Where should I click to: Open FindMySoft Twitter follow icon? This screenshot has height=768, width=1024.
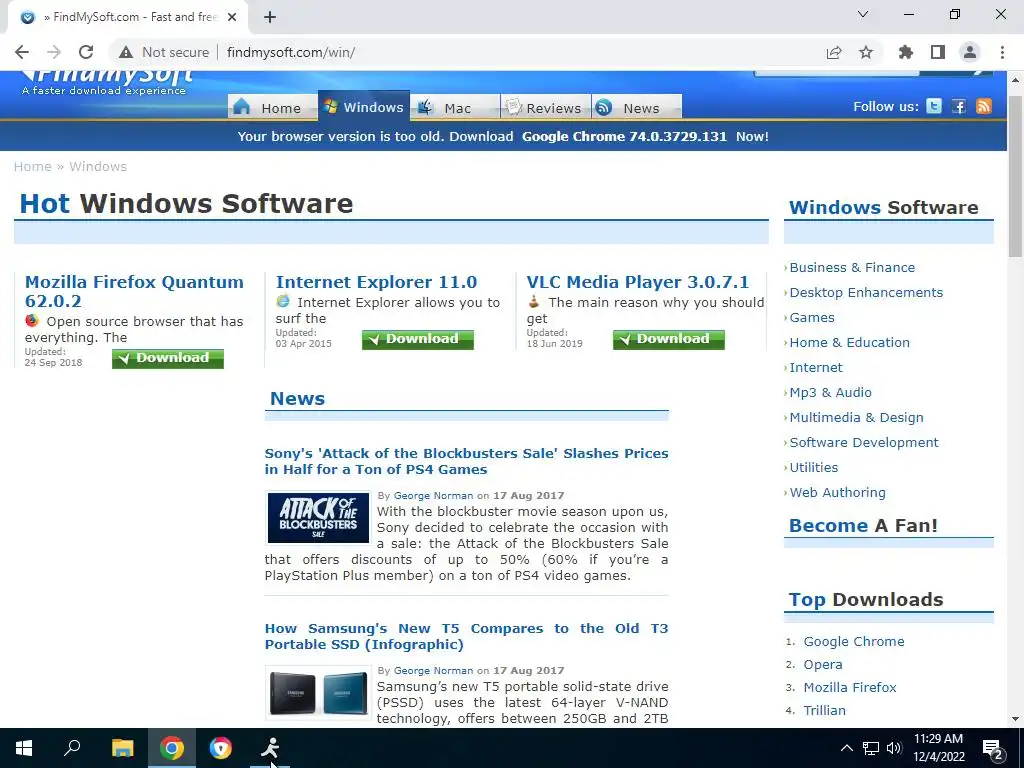click(934, 106)
